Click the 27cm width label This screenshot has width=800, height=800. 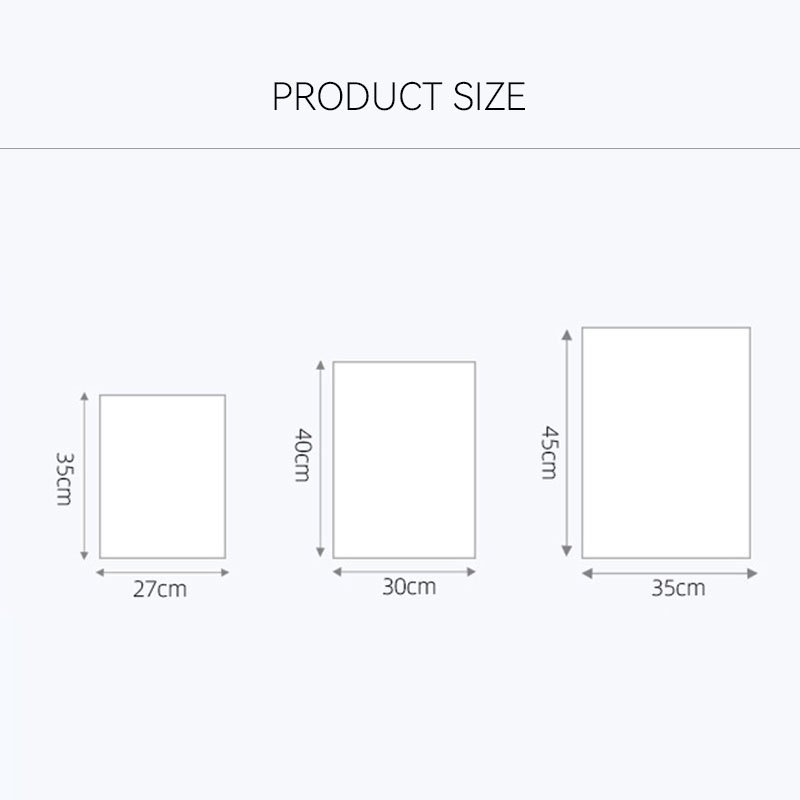tap(160, 589)
